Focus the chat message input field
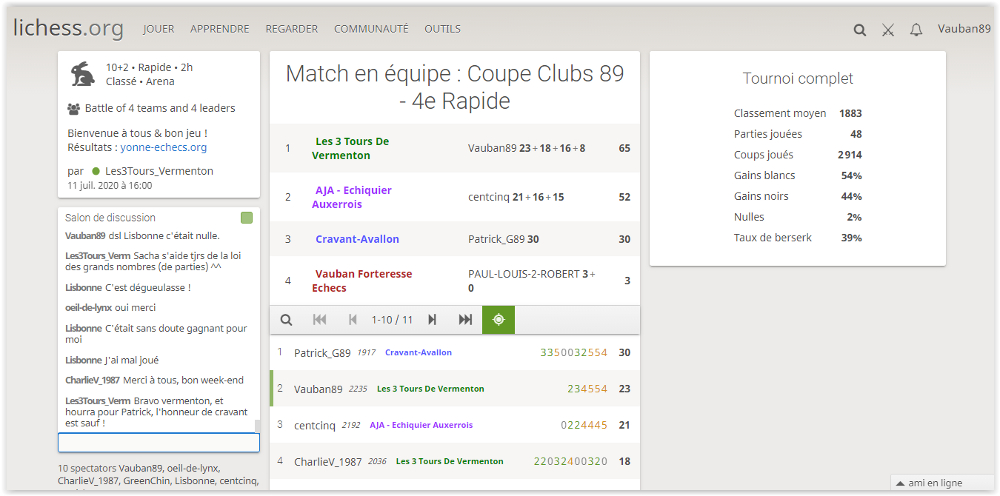 [x=159, y=442]
